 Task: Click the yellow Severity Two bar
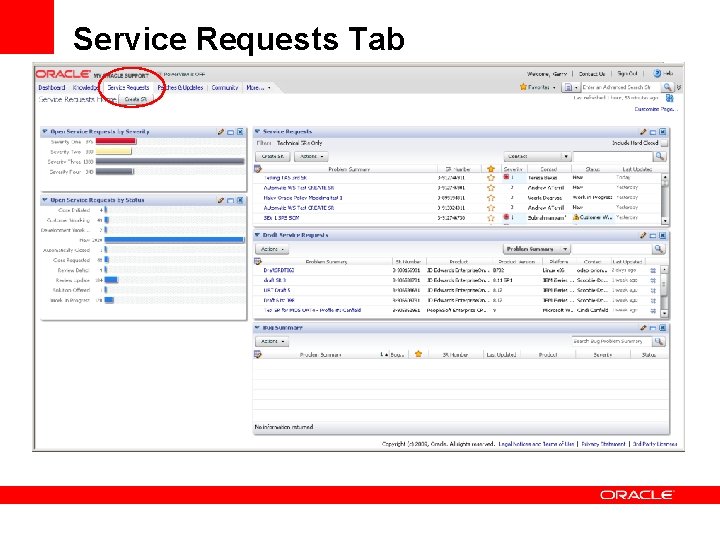pos(113,152)
